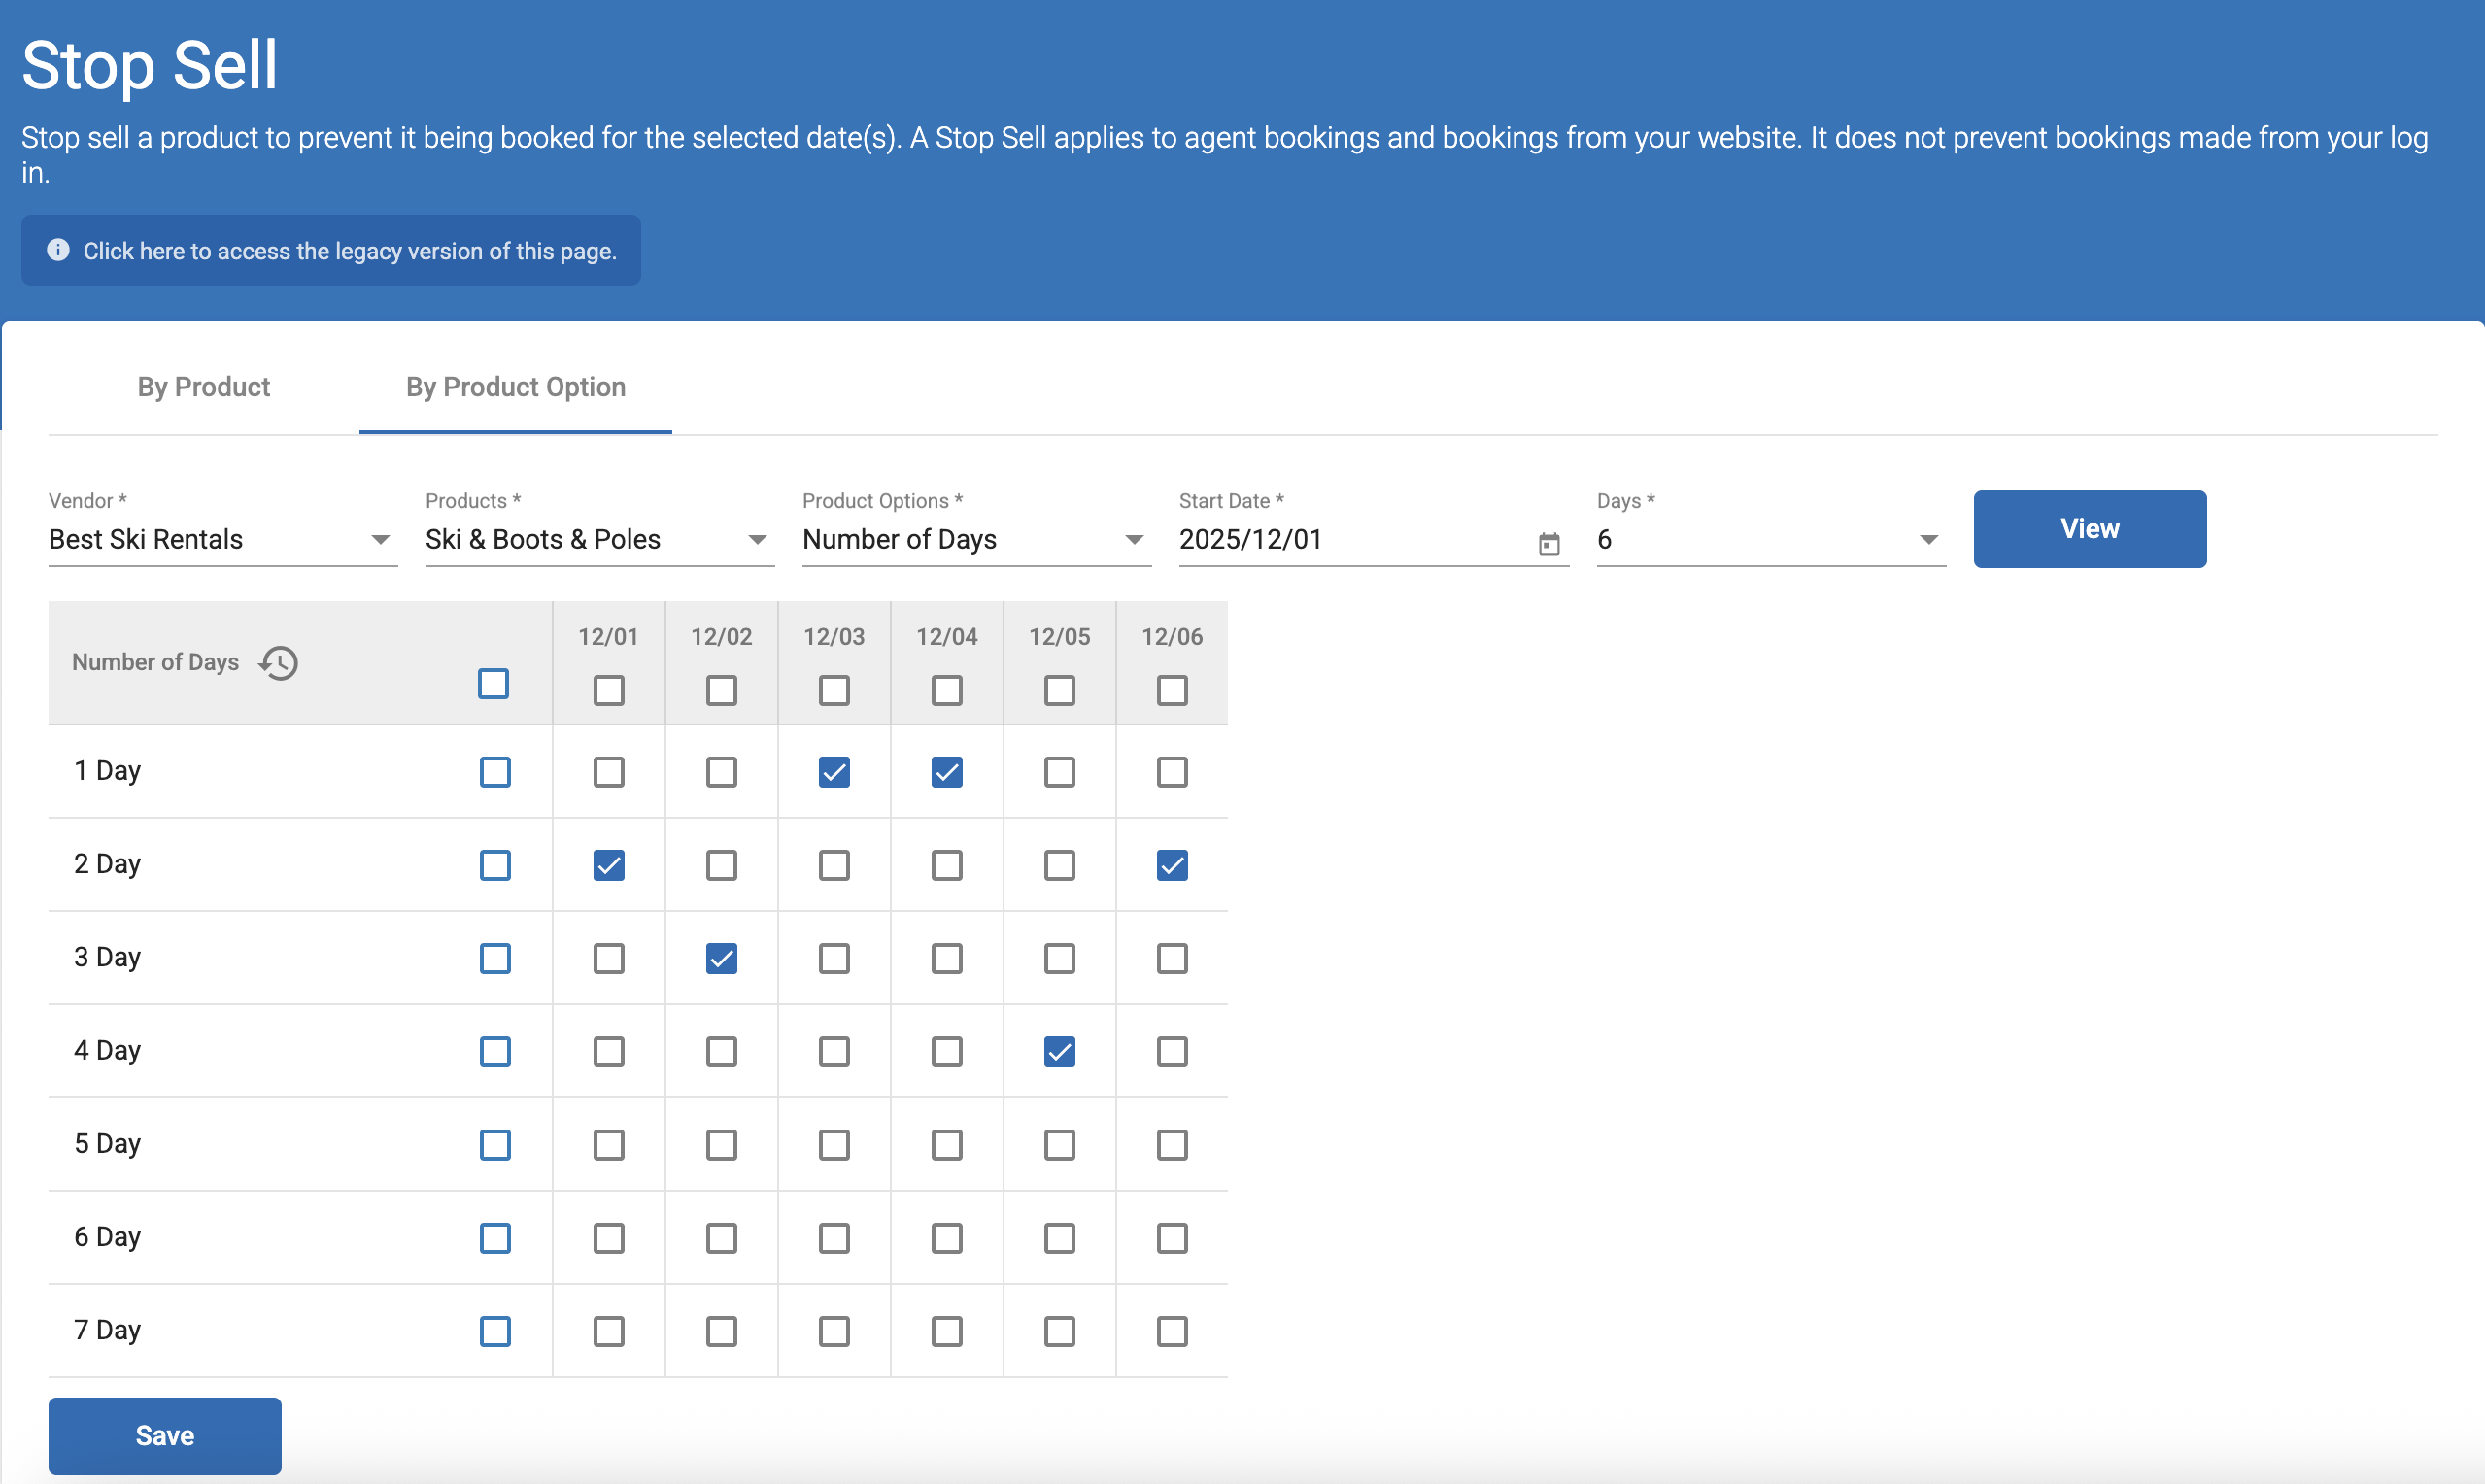Open the legacy version page link
The height and width of the screenshot is (1484, 2485).
coord(349,251)
